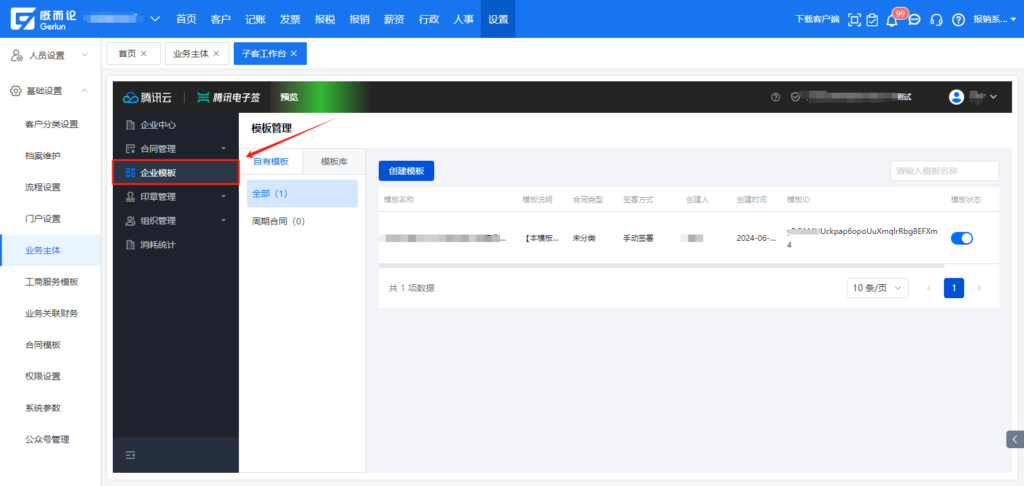Click the 腾讯云 cloud logo

click(147, 97)
